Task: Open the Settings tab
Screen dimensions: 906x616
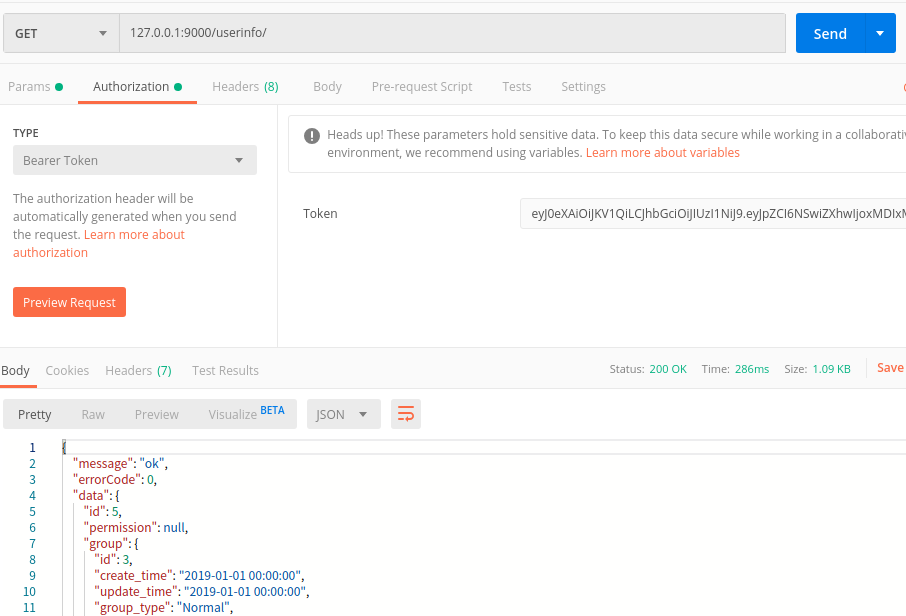Action: point(583,87)
